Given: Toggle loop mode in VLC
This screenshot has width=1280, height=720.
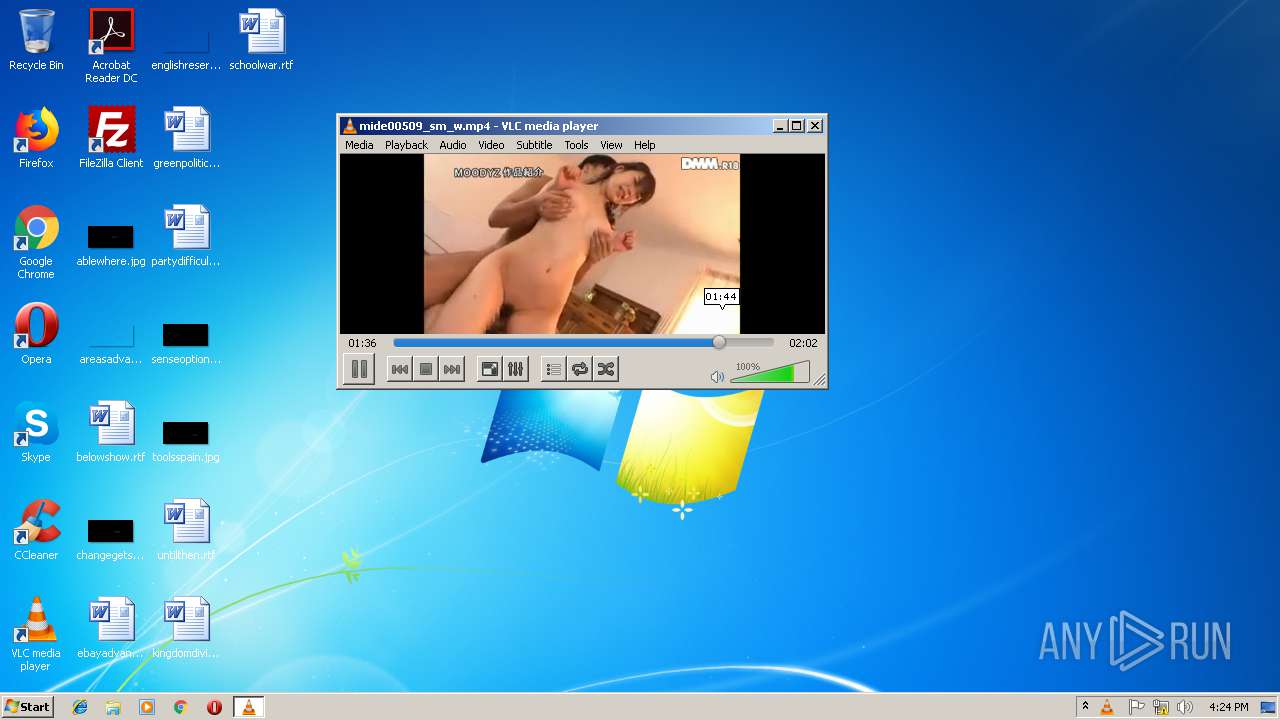Looking at the screenshot, I should pyautogui.click(x=579, y=369).
